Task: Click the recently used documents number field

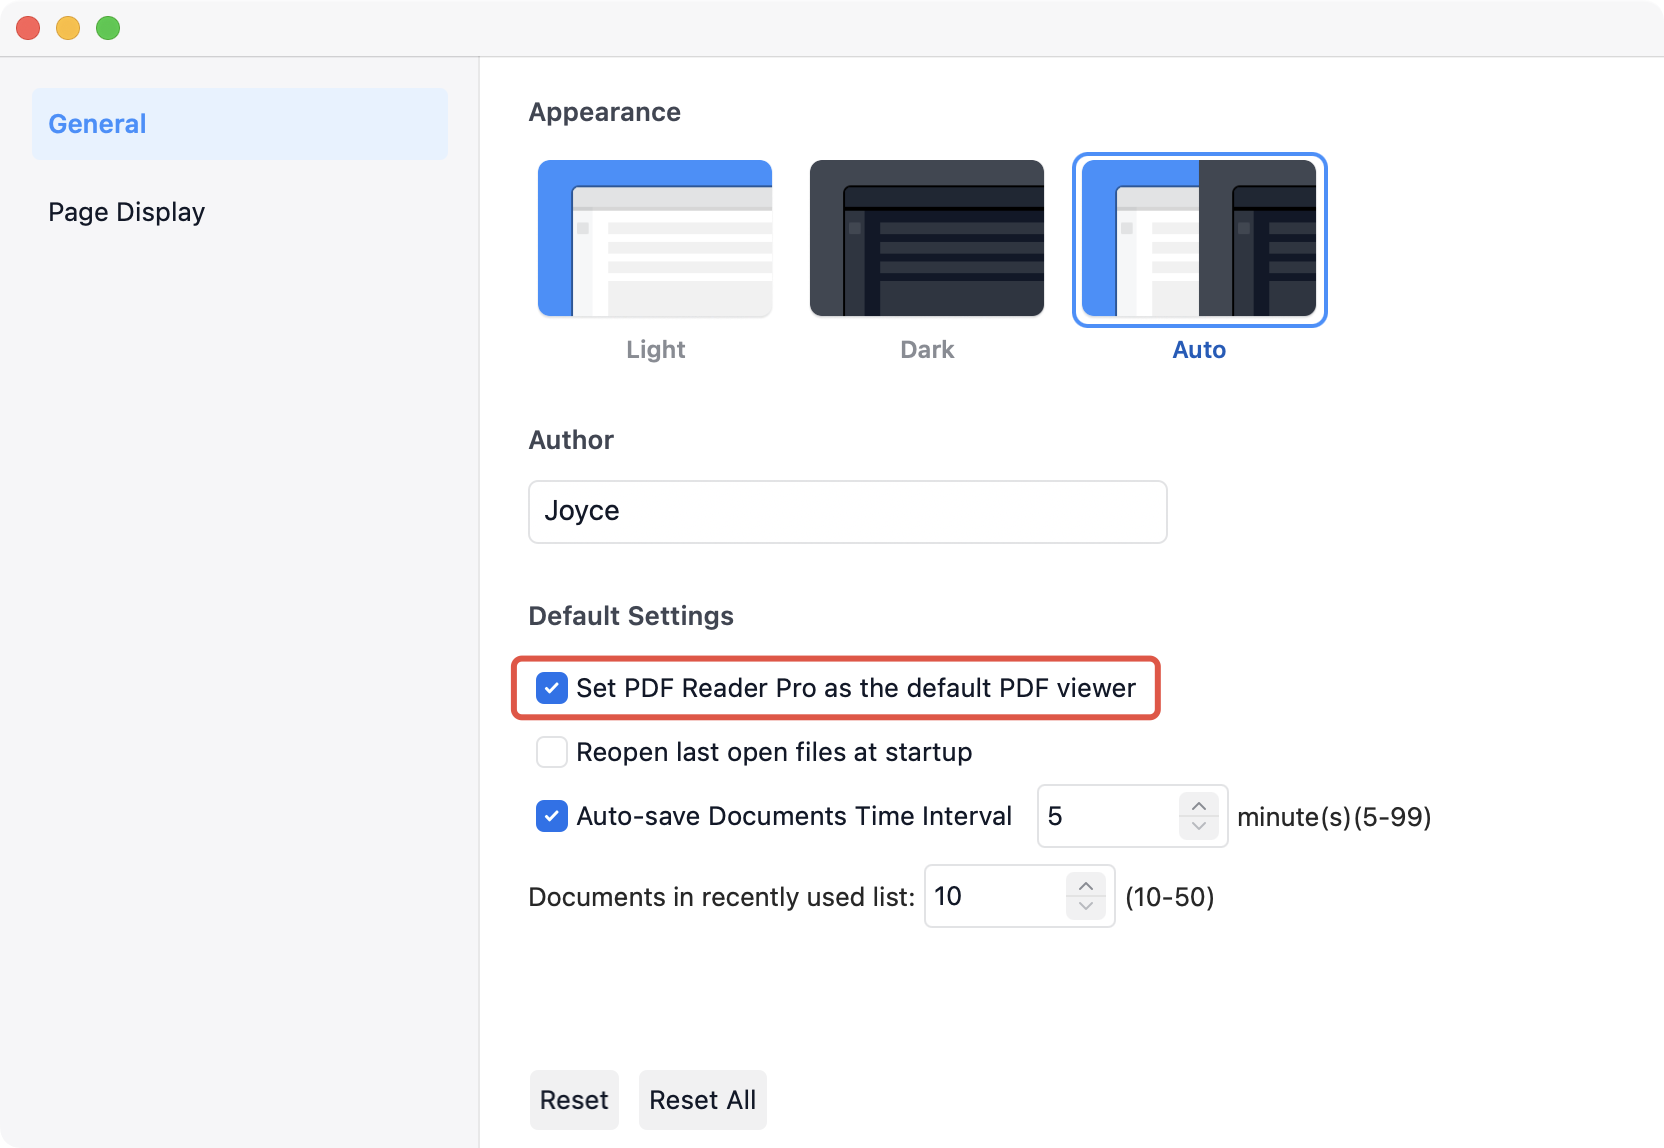Action: 994,896
